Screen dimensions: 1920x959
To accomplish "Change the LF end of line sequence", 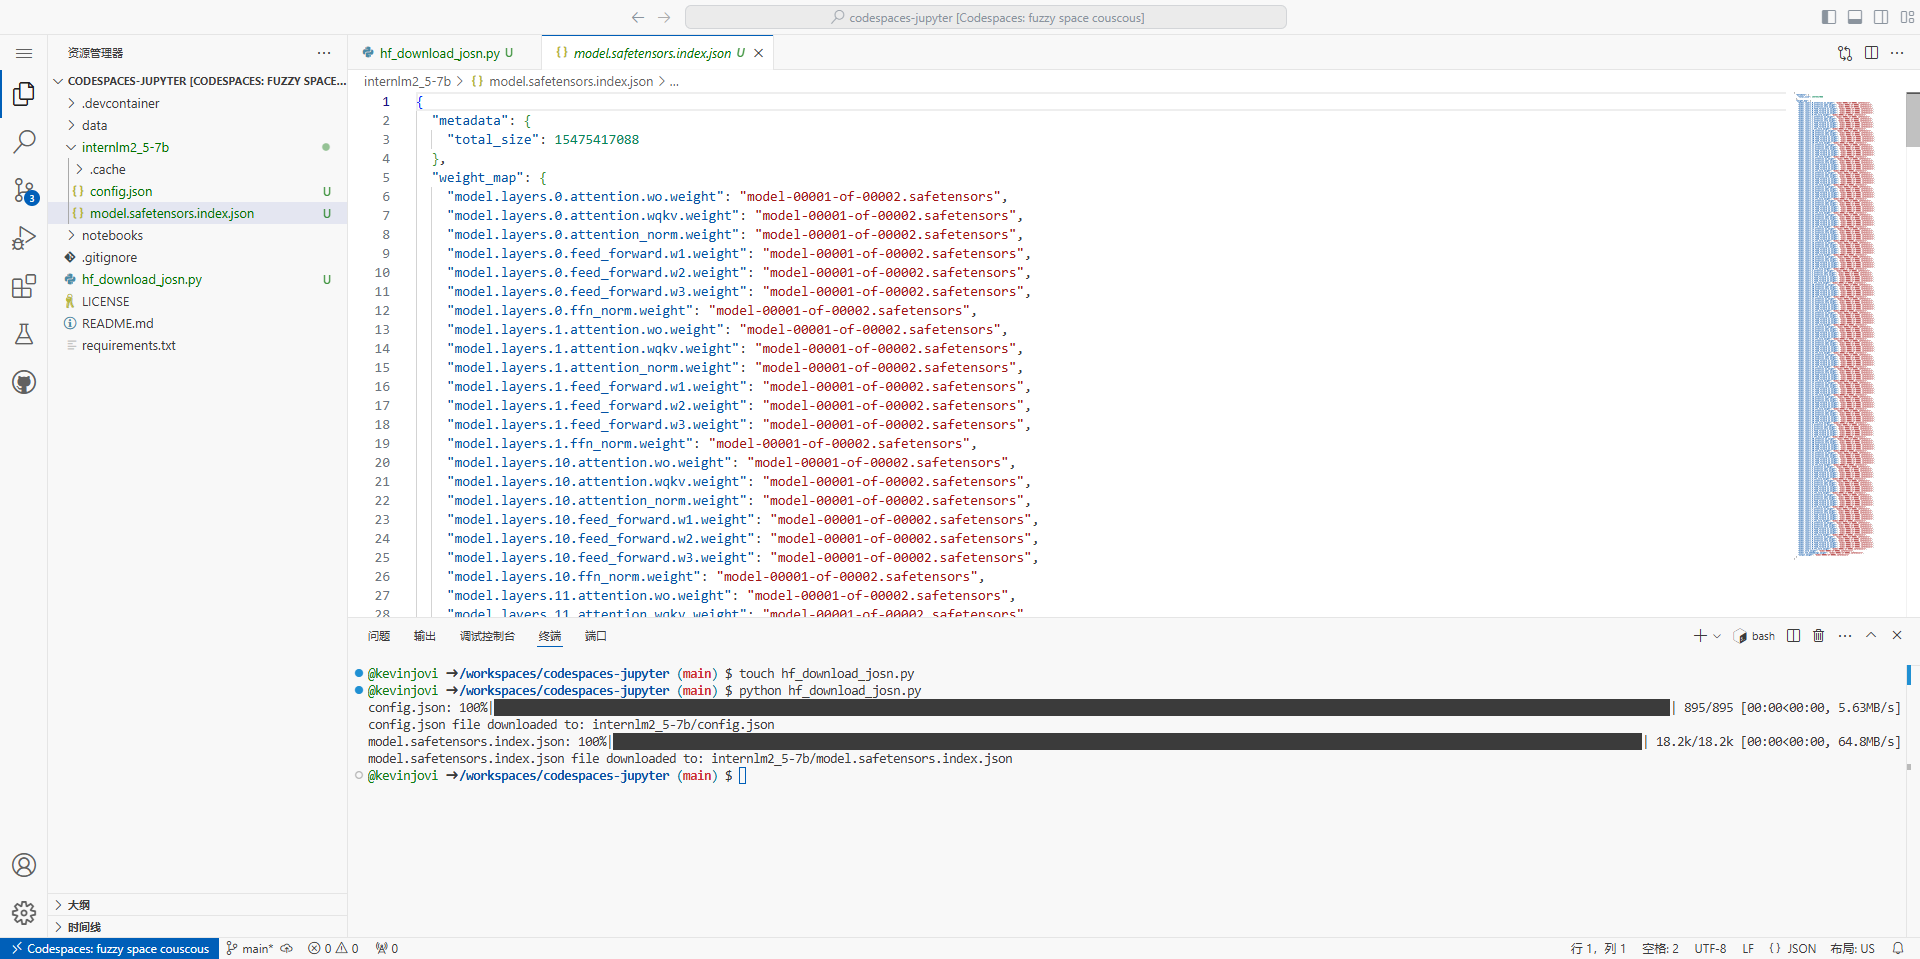I will click(x=1748, y=949).
